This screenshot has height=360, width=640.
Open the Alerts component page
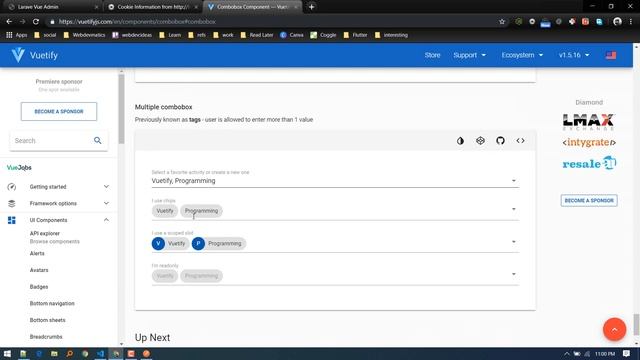[37, 253]
